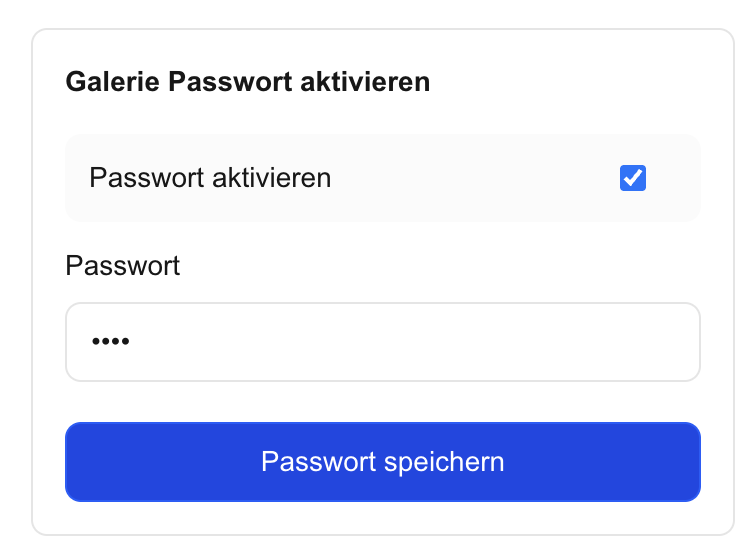Submit form with blue save button
756x558 pixels.
coord(383,462)
